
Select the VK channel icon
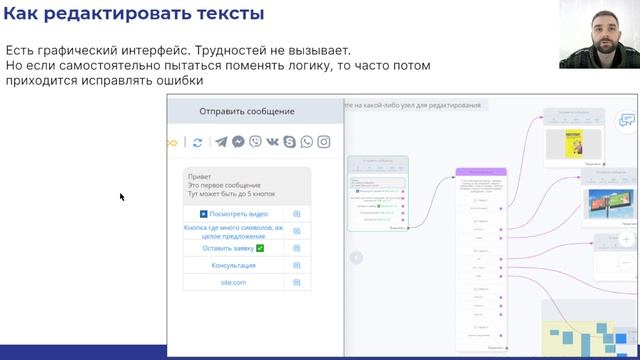[x=272, y=142]
